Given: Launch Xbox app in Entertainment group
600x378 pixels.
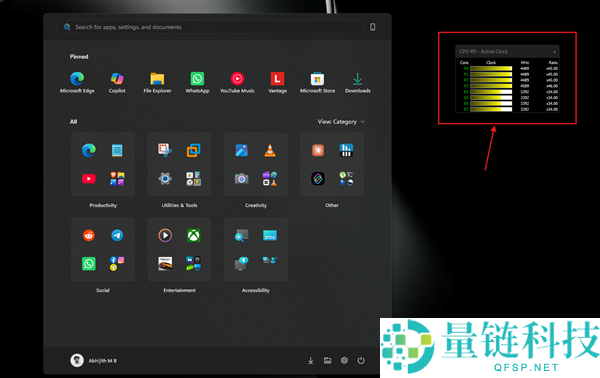Looking at the screenshot, I should (194, 235).
